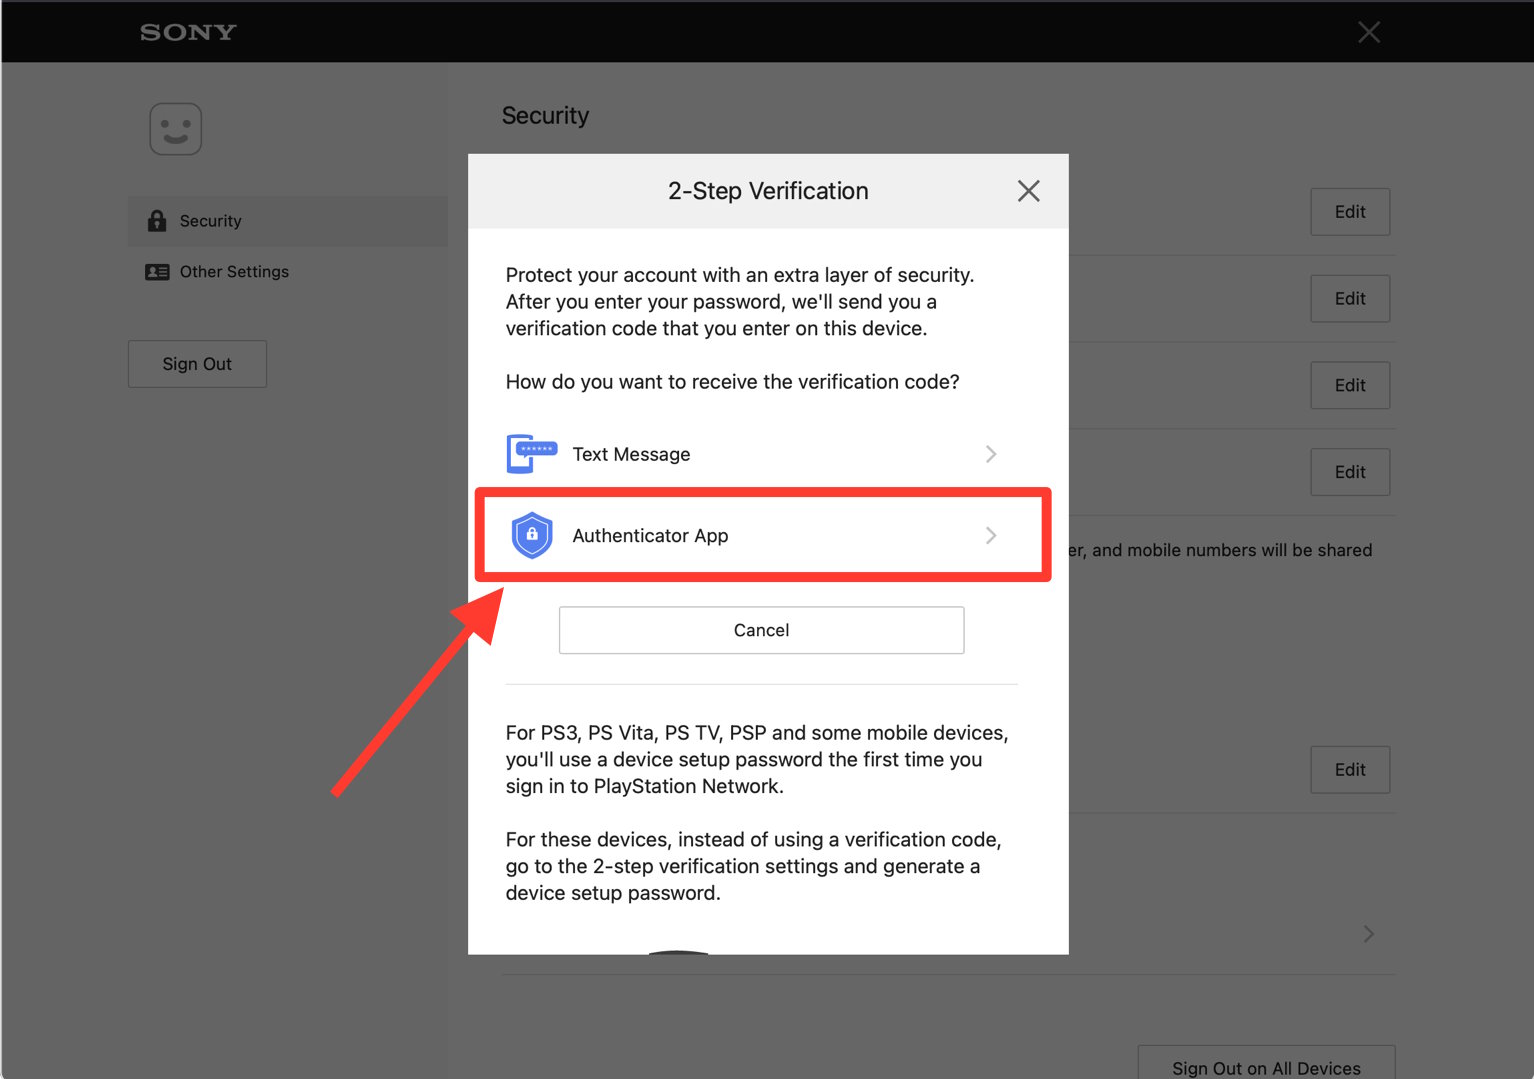Click the Sony logo in the header
Viewport: 1534px width, 1079px height.
coord(188,33)
